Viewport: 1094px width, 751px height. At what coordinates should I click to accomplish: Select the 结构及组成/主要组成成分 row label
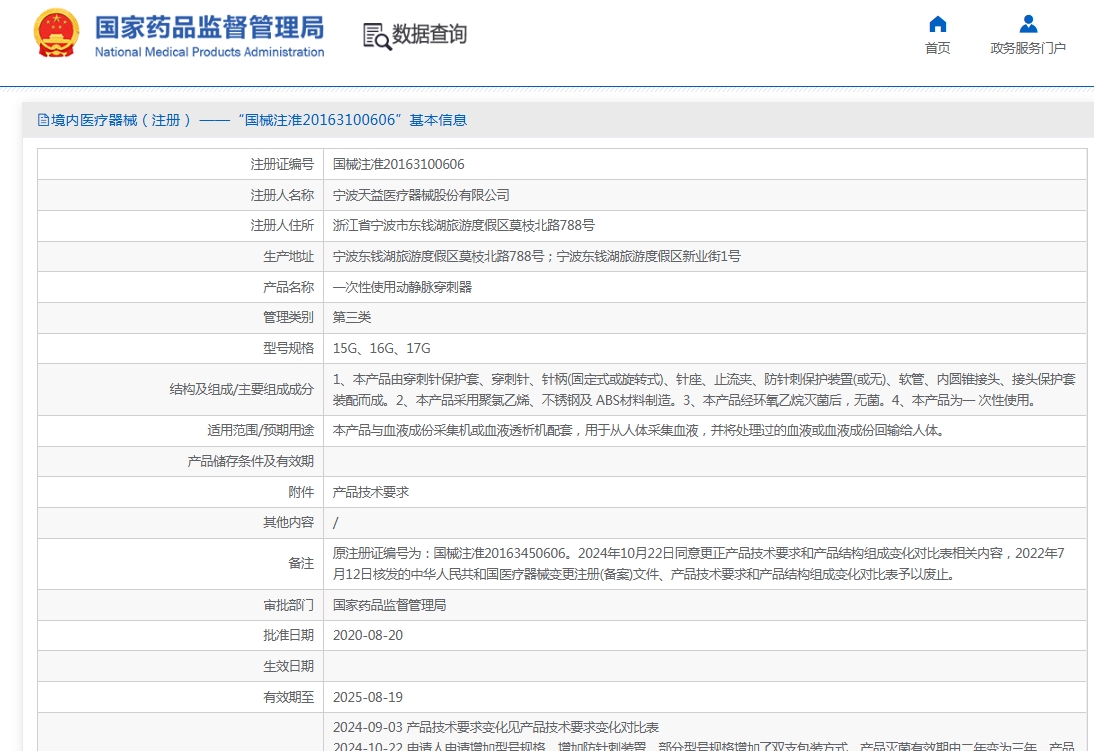tap(241, 389)
